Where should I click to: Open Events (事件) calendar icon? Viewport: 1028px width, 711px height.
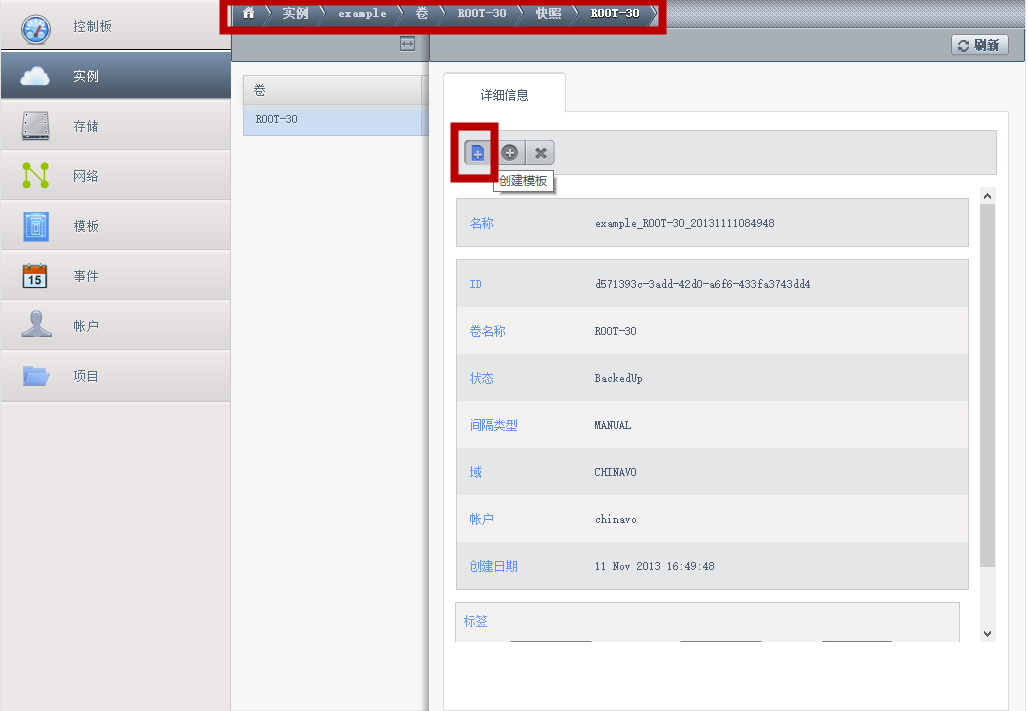35,276
